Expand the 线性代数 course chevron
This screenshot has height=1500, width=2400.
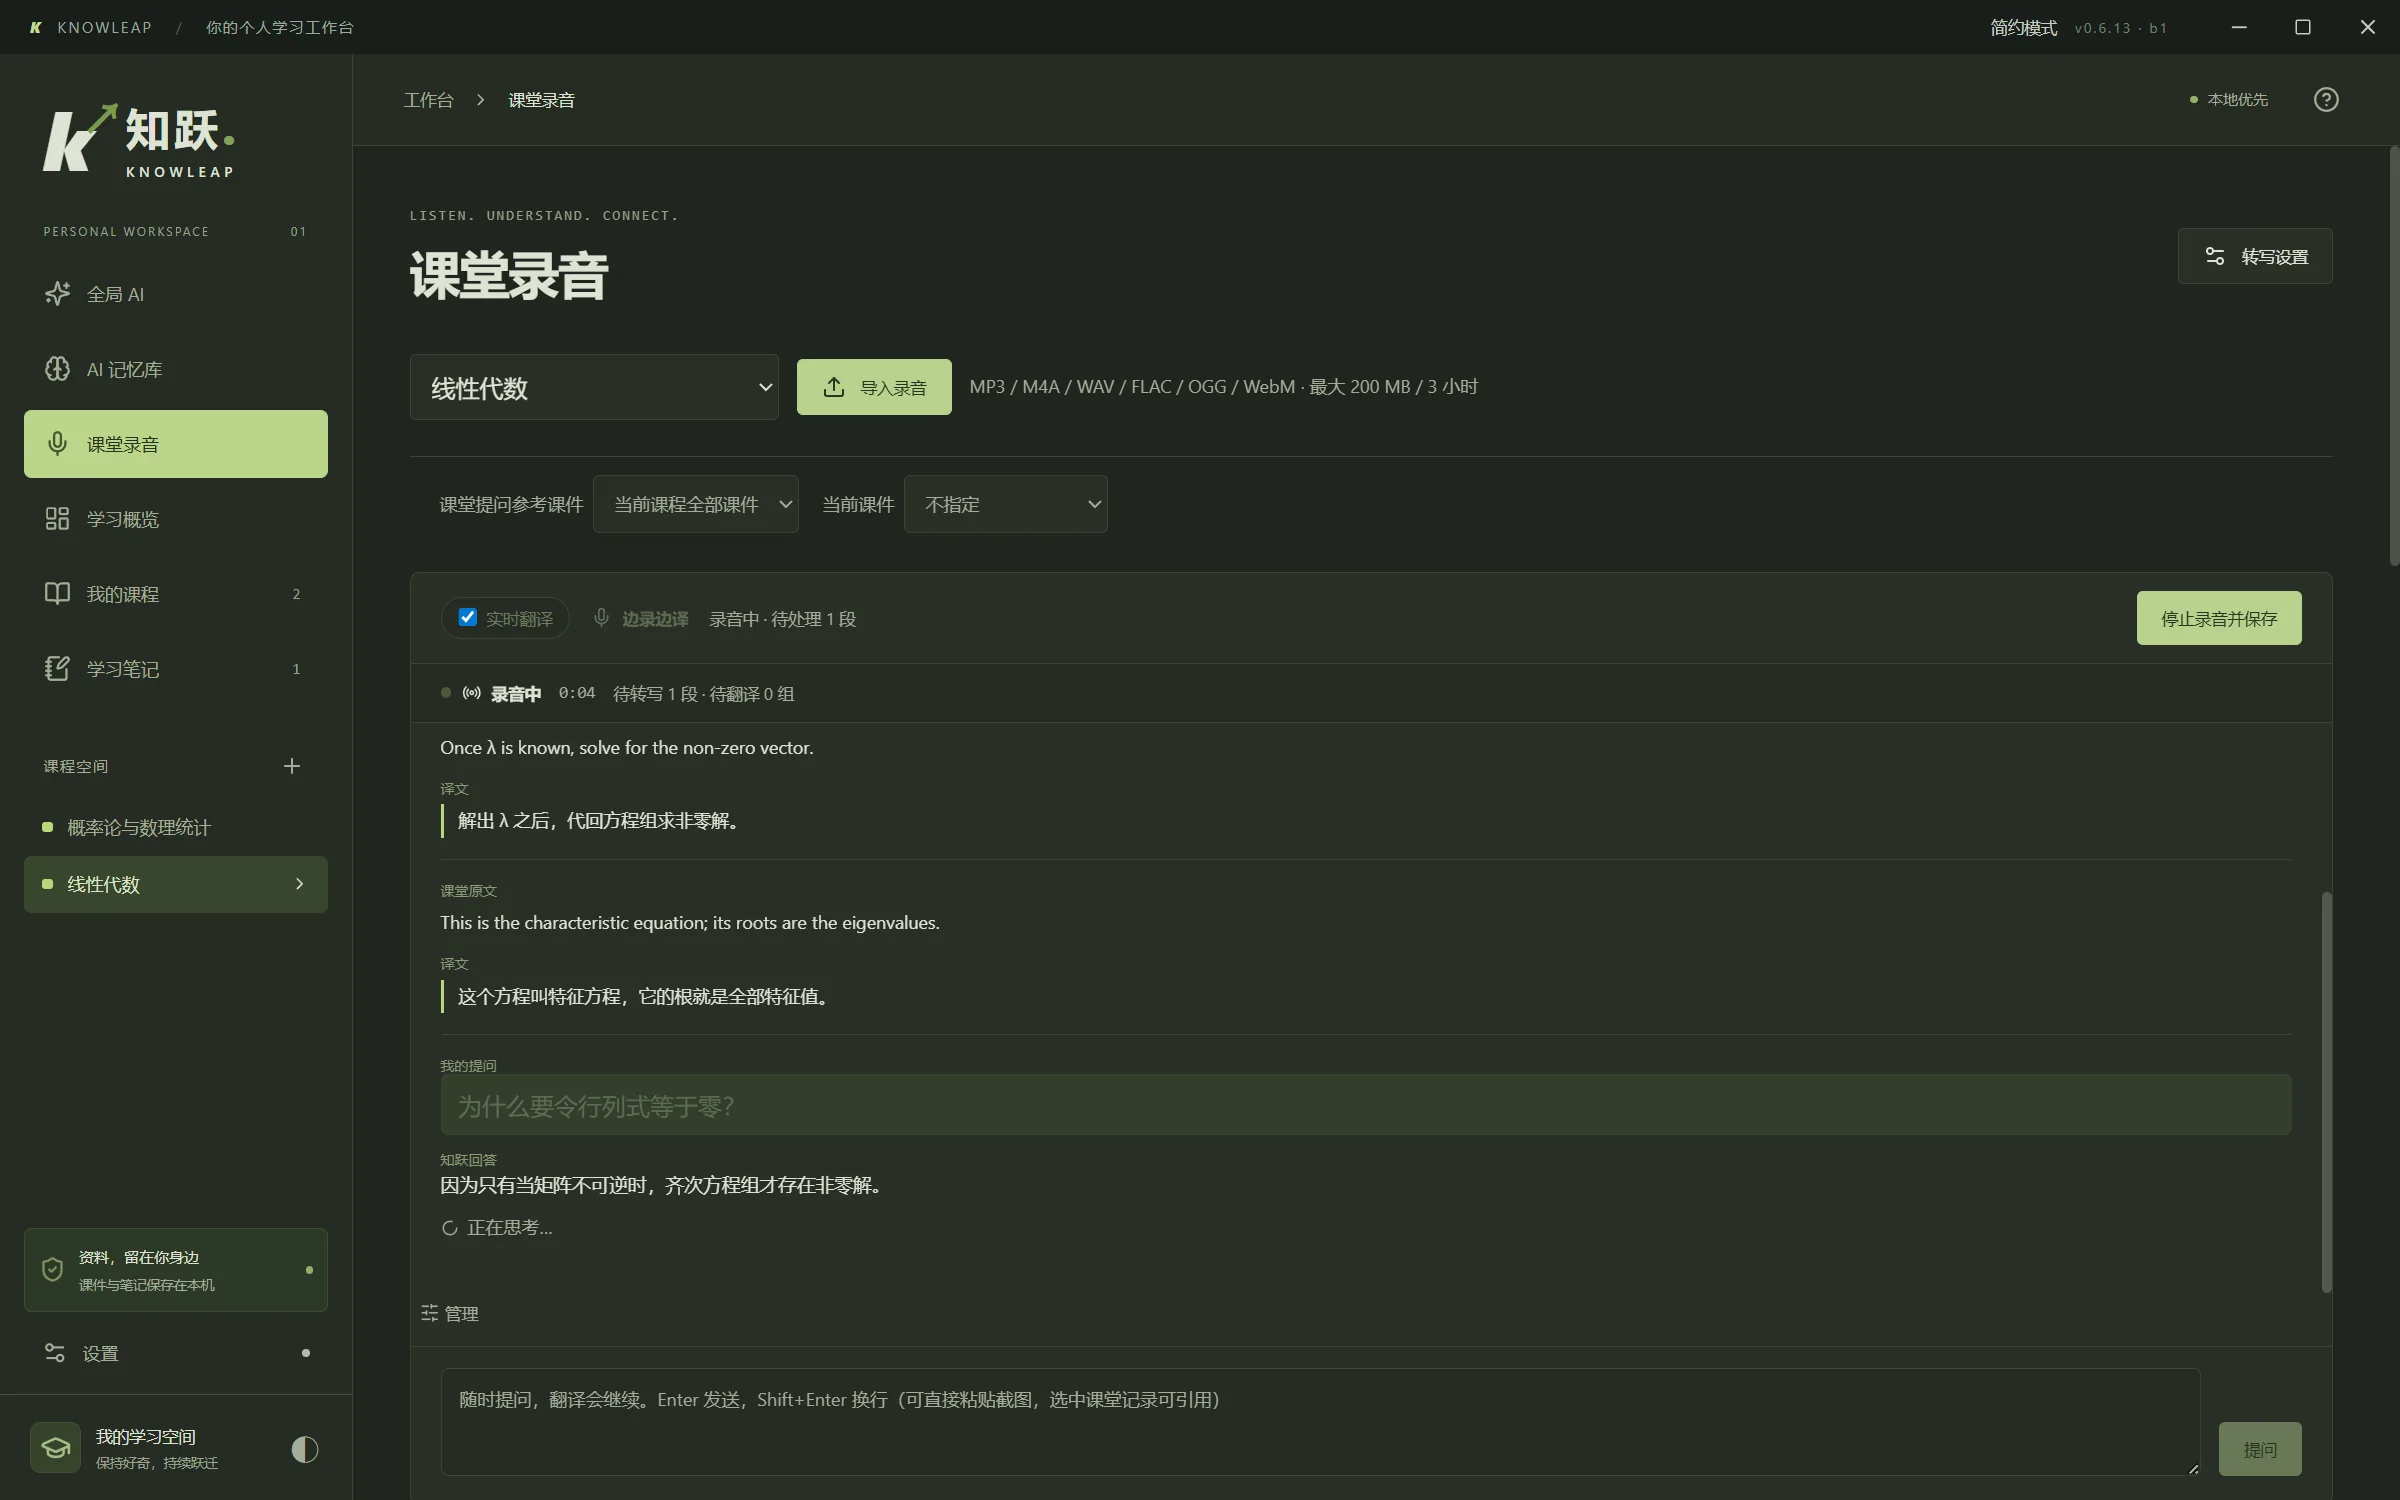[299, 884]
